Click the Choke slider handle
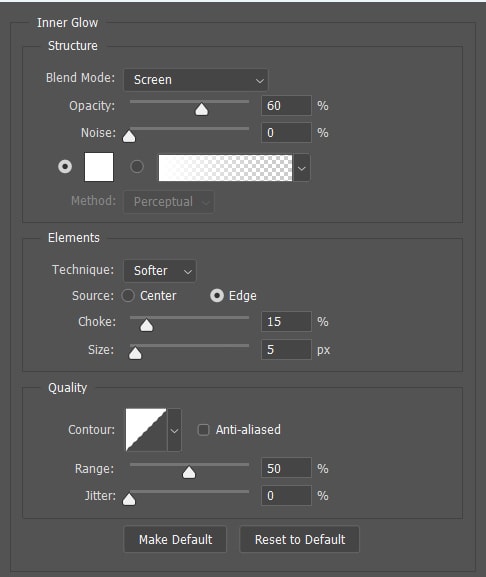The image size is (486, 577). click(146, 325)
